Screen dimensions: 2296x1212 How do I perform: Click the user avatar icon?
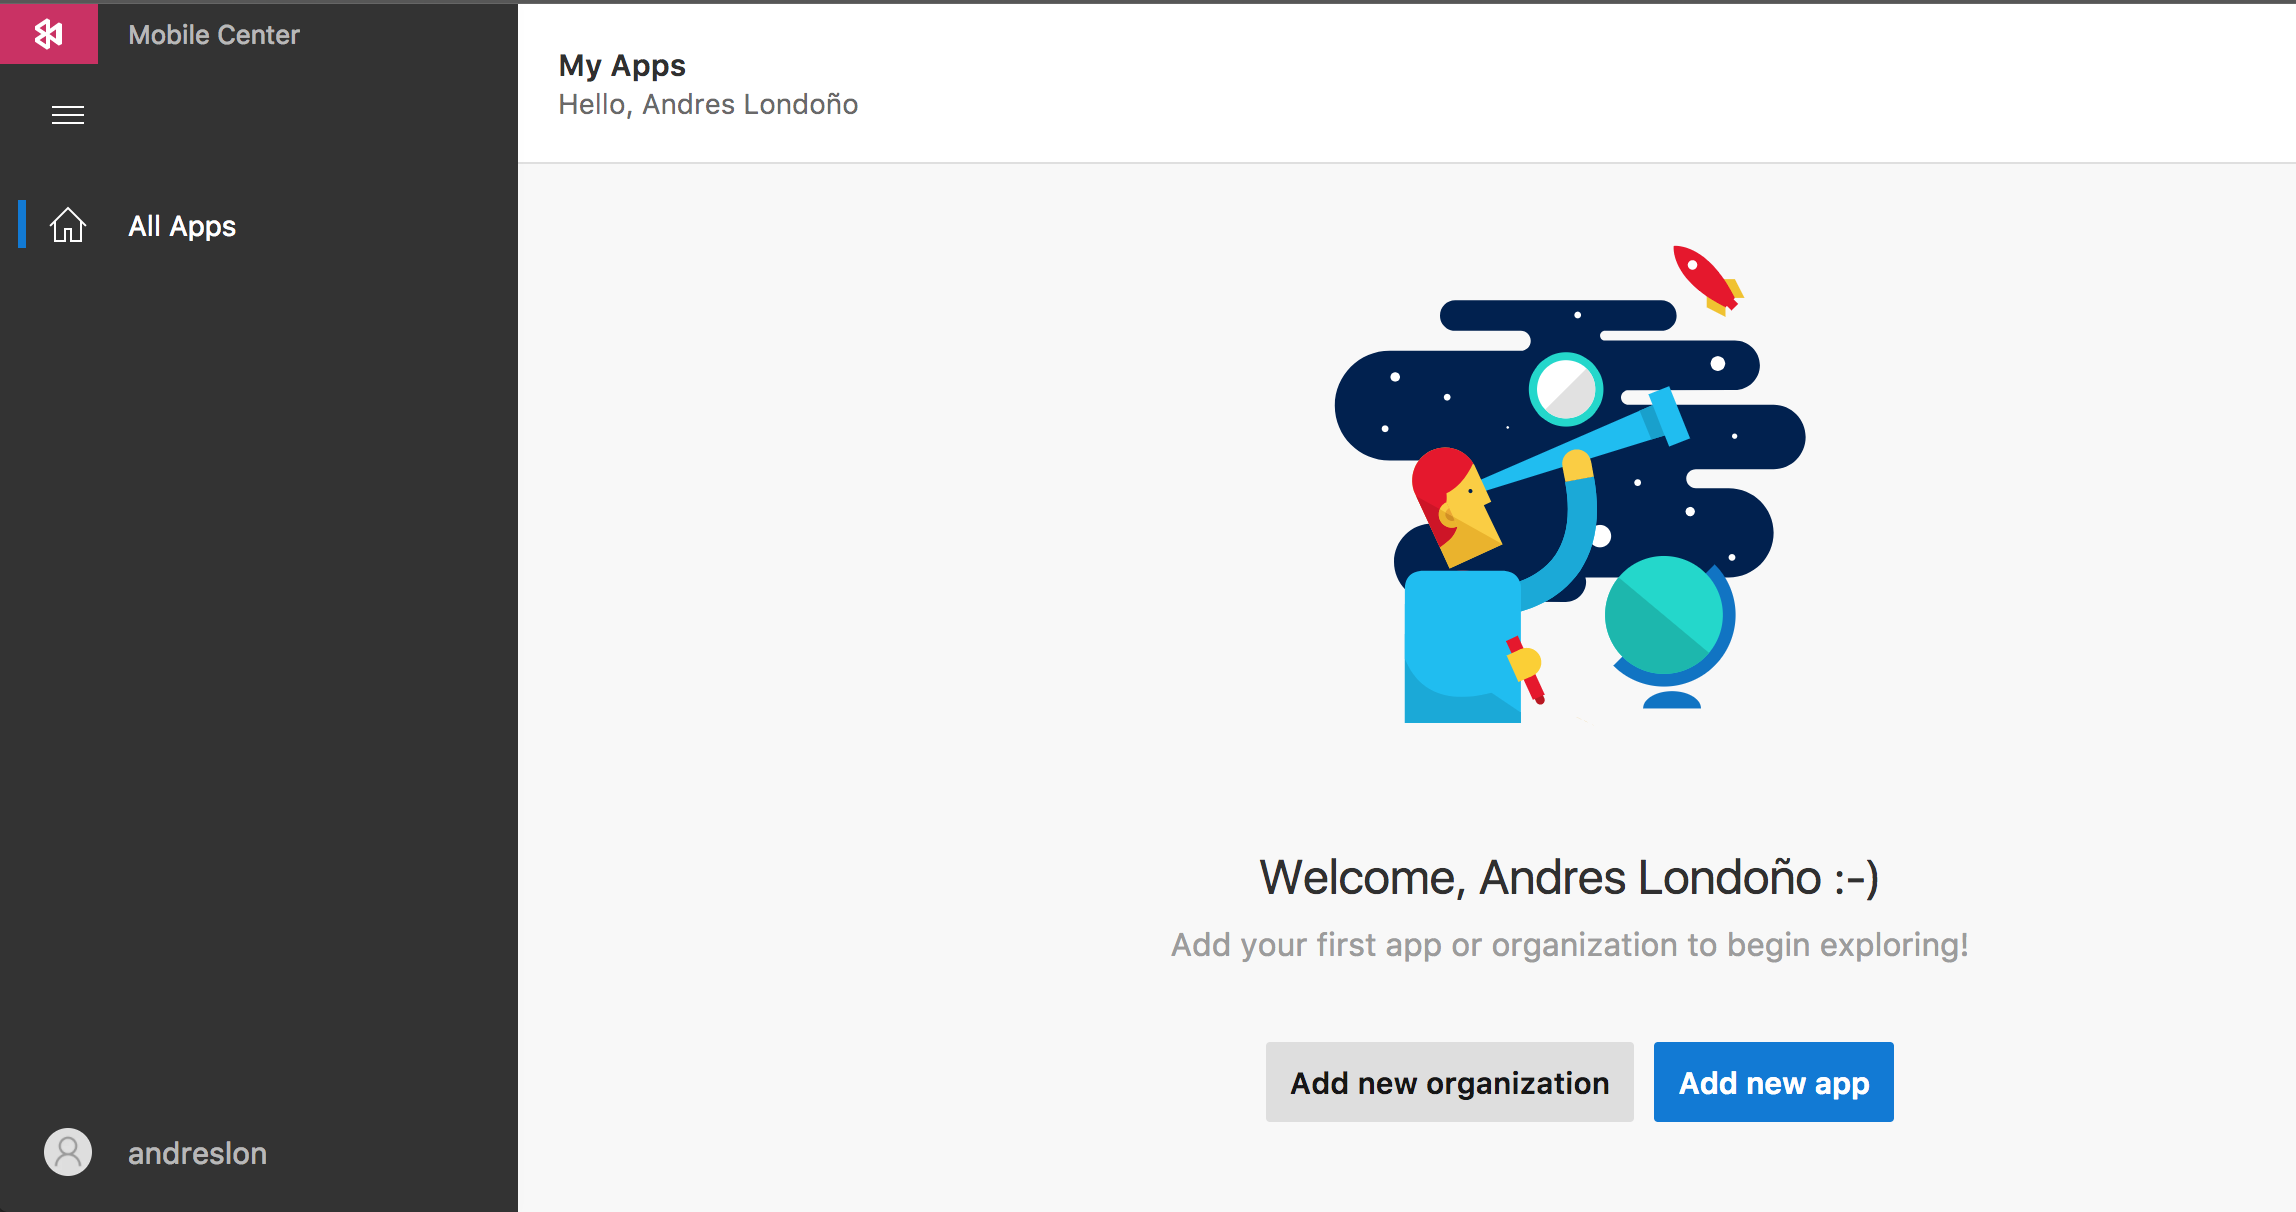point(68,1153)
